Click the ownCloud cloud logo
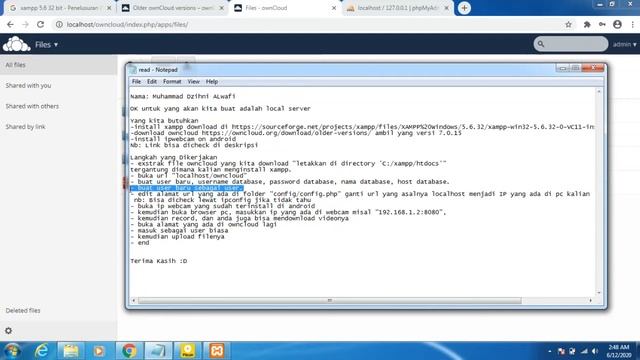 pos(16,44)
